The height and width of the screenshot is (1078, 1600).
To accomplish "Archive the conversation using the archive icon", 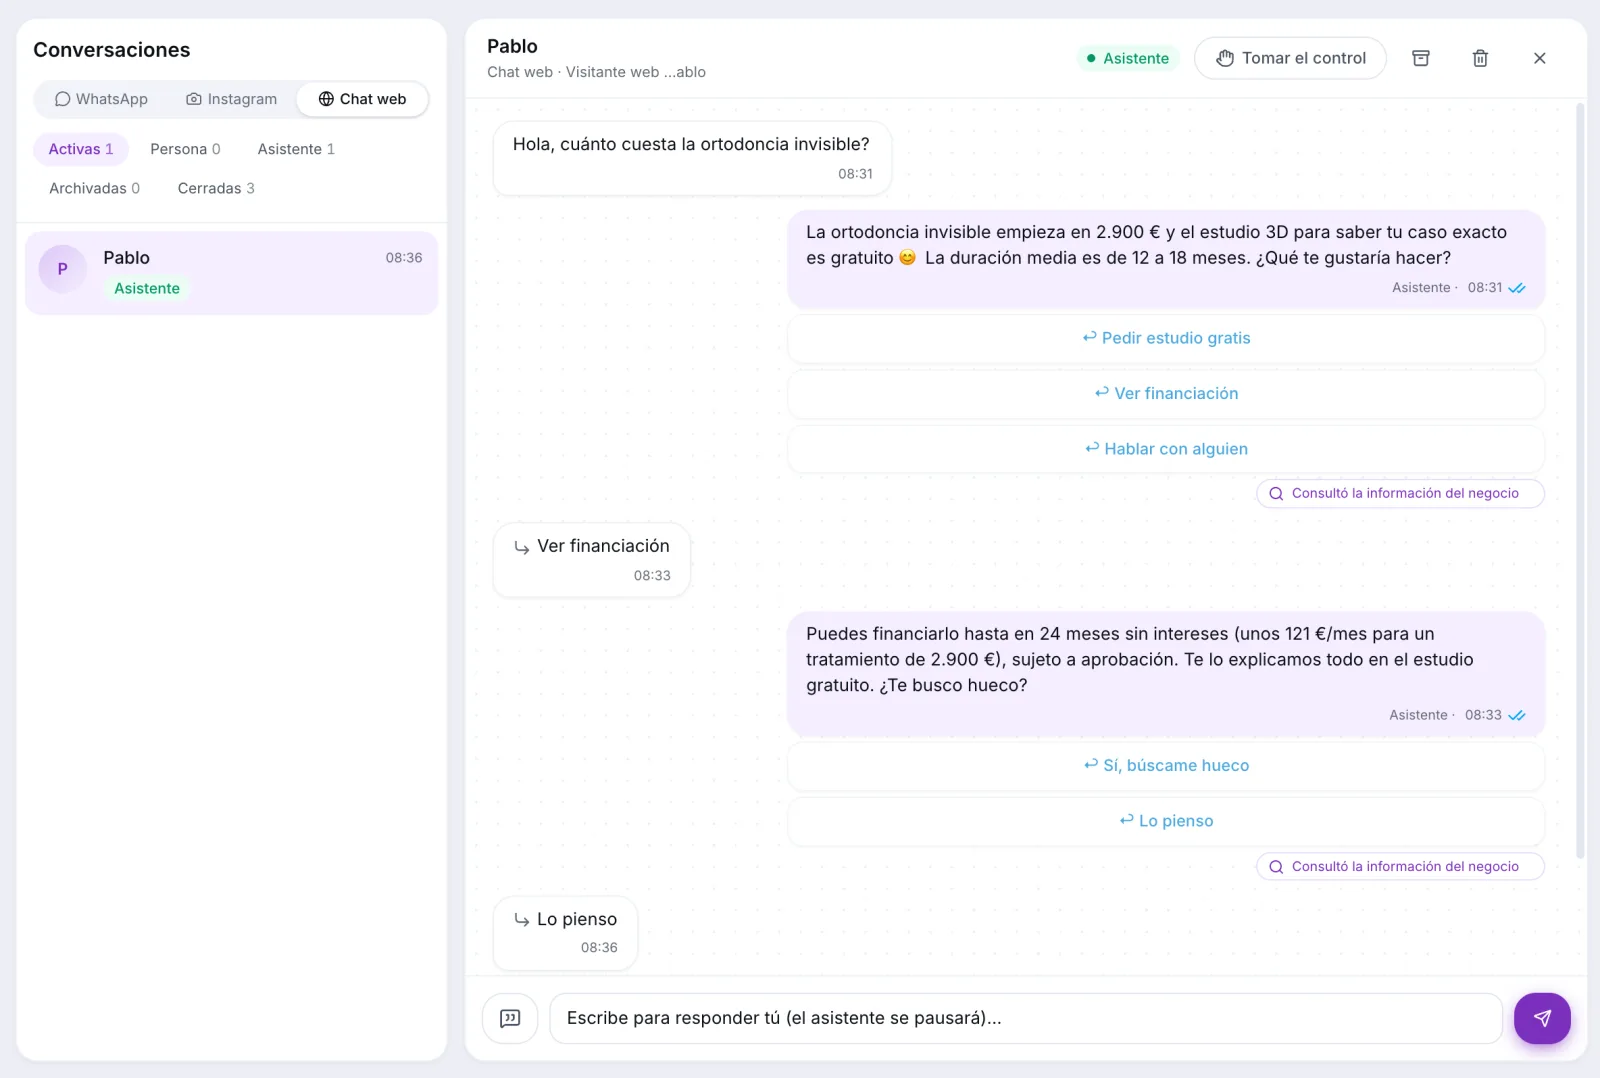I will click(x=1420, y=58).
